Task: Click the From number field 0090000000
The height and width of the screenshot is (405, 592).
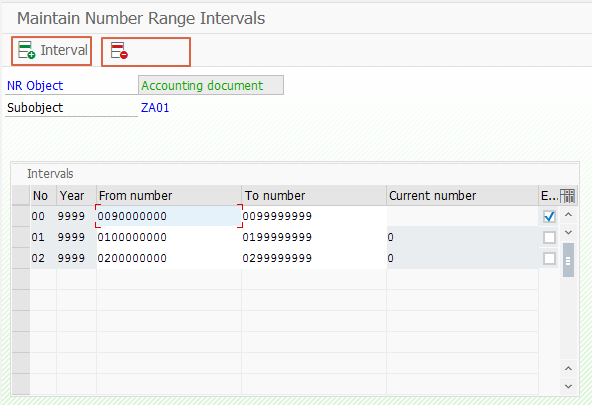Action: click(169, 216)
